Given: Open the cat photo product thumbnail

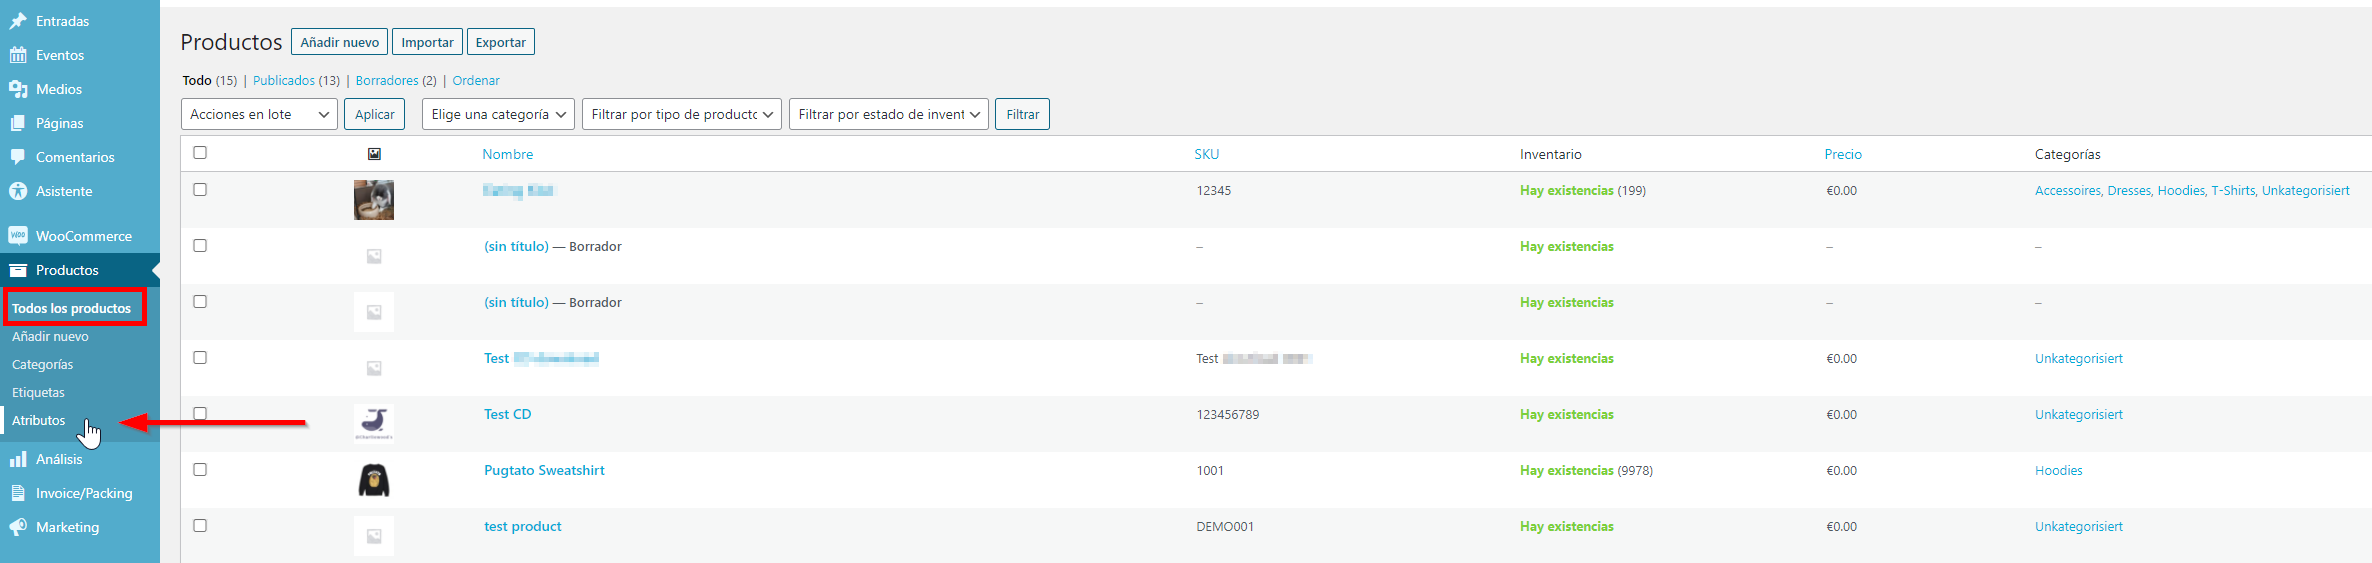Looking at the screenshot, I should [x=374, y=200].
